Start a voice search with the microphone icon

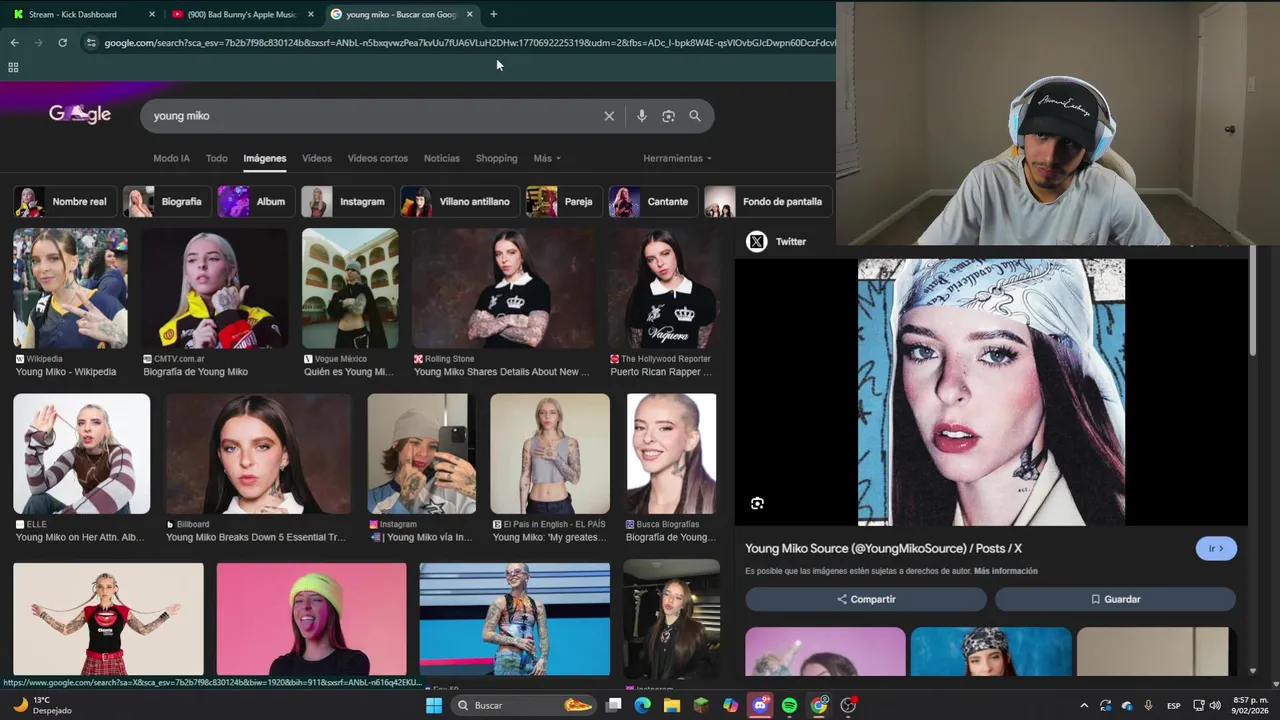642,116
